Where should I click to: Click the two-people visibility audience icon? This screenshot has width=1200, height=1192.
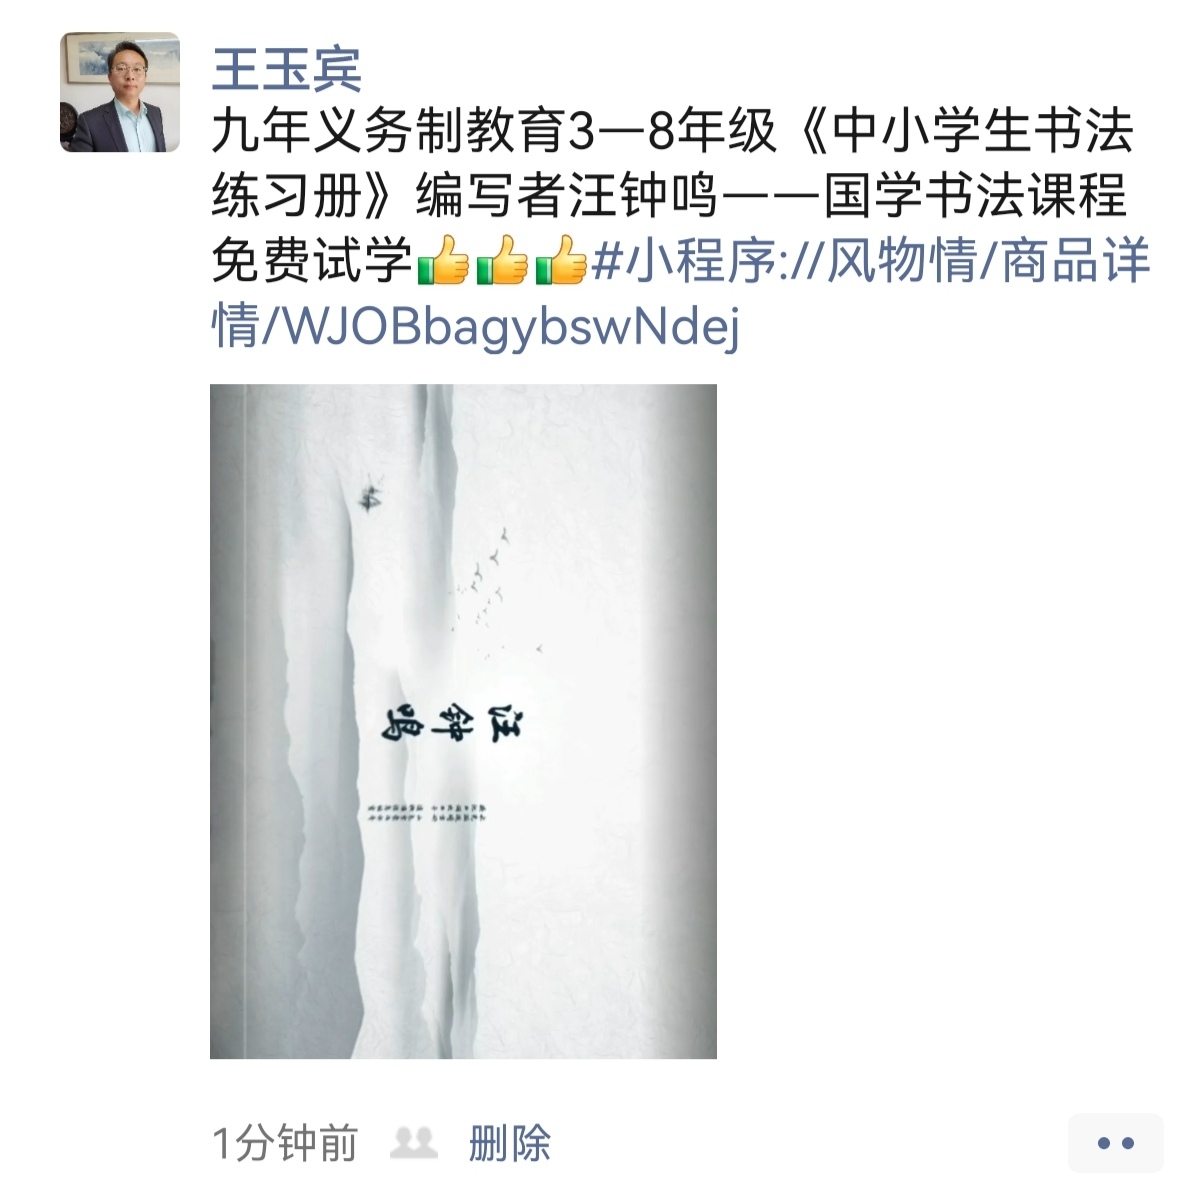click(413, 1142)
